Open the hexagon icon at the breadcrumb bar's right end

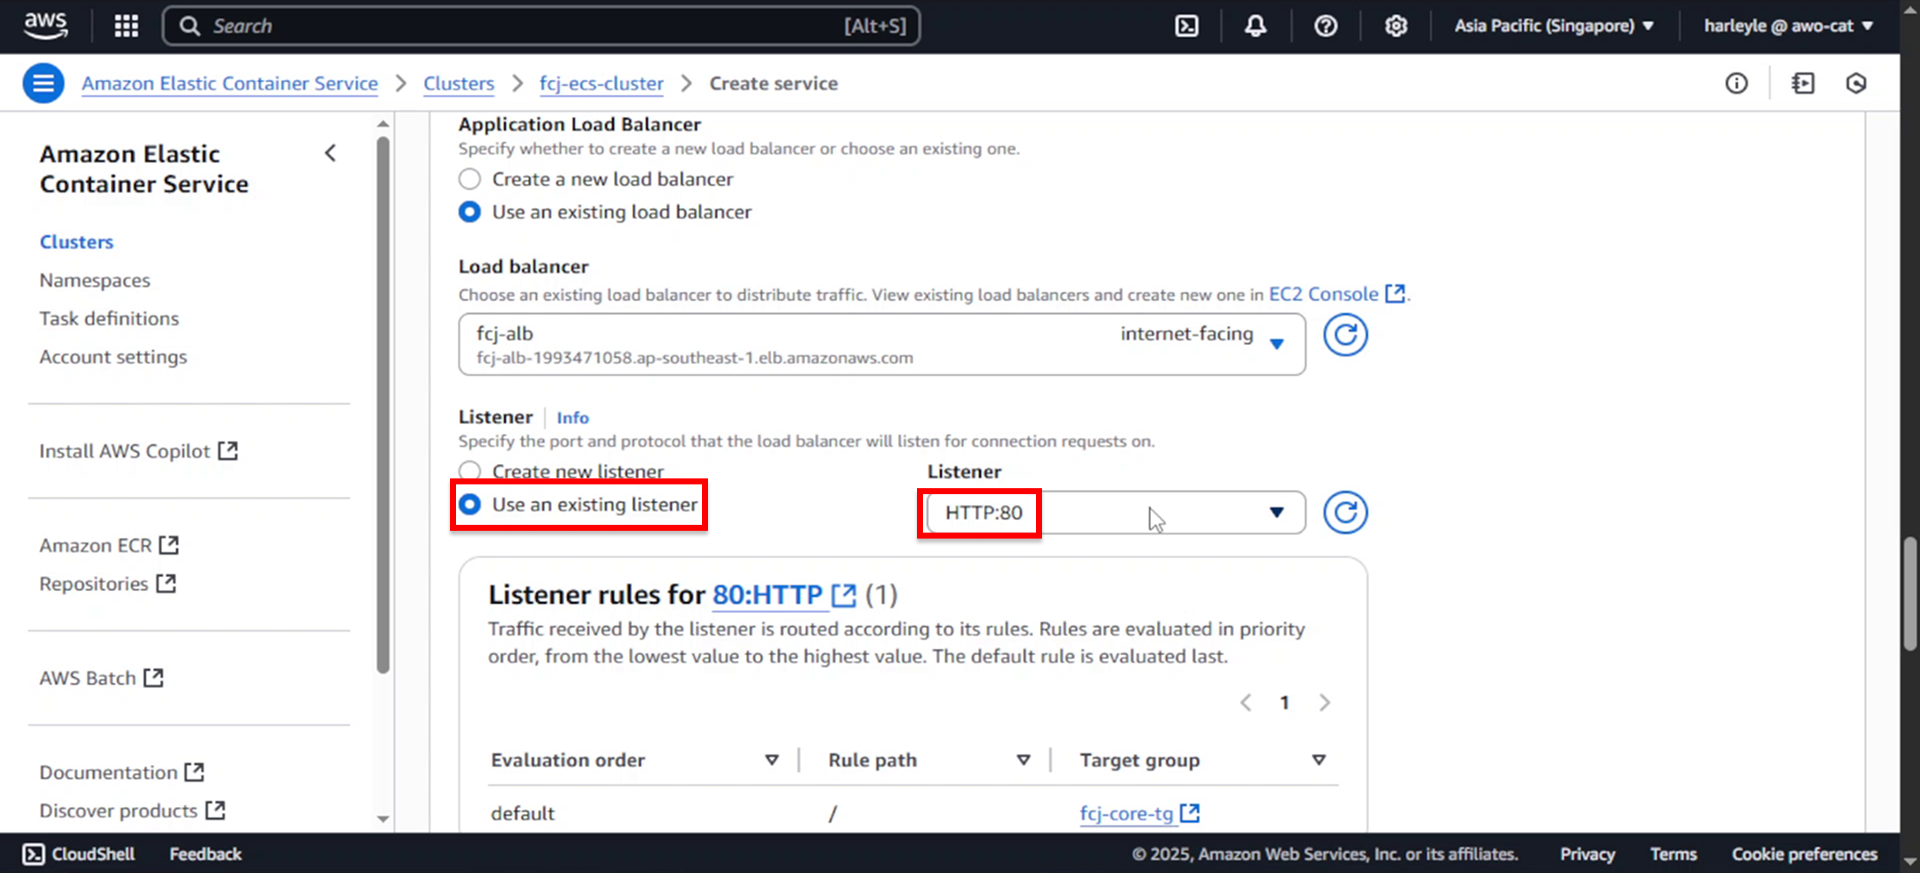(x=1856, y=83)
